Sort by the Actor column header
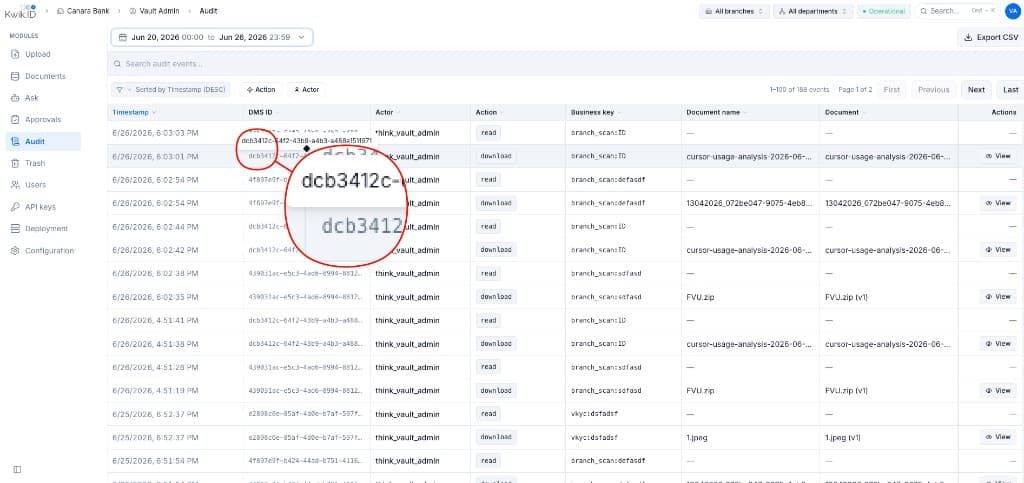1024x483 pixels. pyautogui.click(x=387, y=112)
